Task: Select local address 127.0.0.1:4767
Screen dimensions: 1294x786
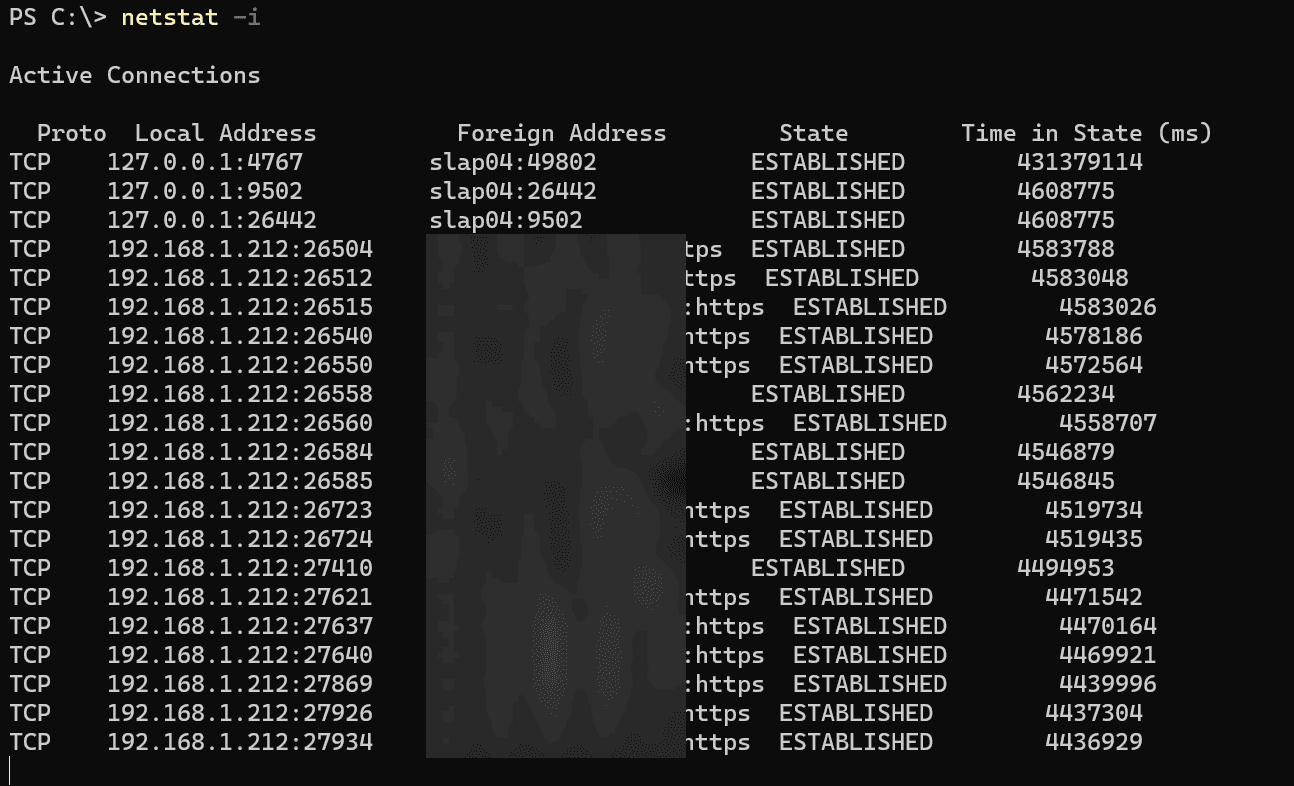Action: click(205, 162)
